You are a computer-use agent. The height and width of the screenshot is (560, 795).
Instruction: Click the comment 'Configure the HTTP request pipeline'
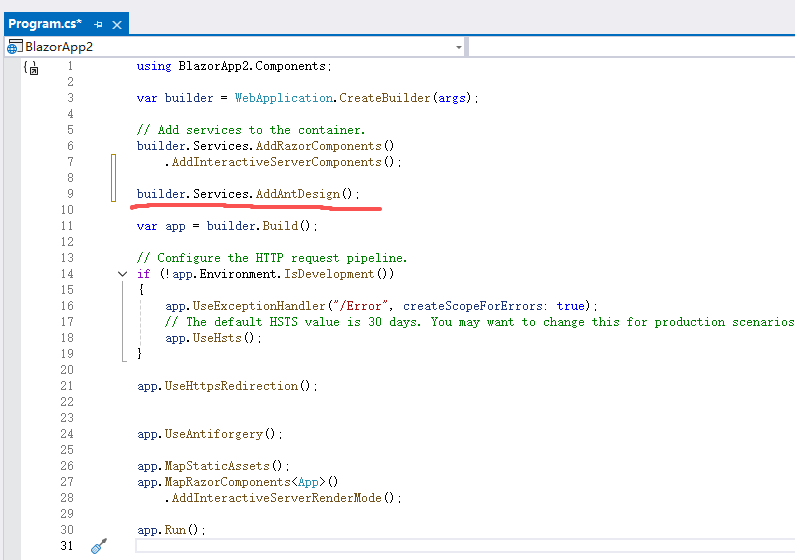point(272,258)
